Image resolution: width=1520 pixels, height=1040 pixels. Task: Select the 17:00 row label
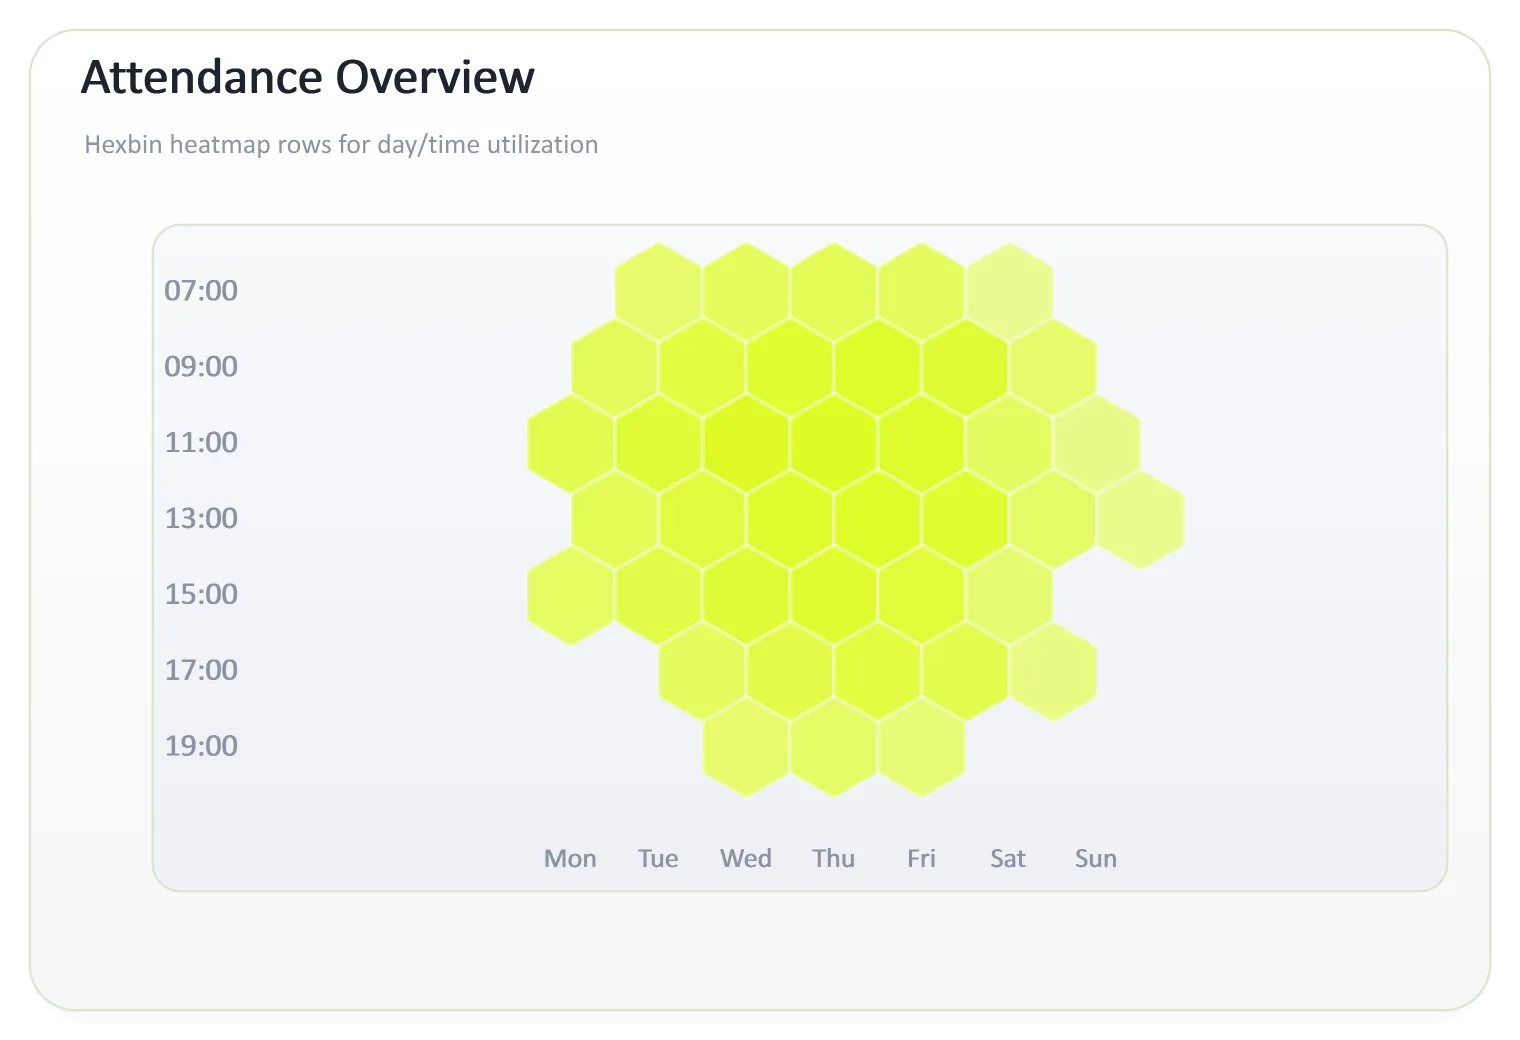pyautogui.click(x=201, y=671)
